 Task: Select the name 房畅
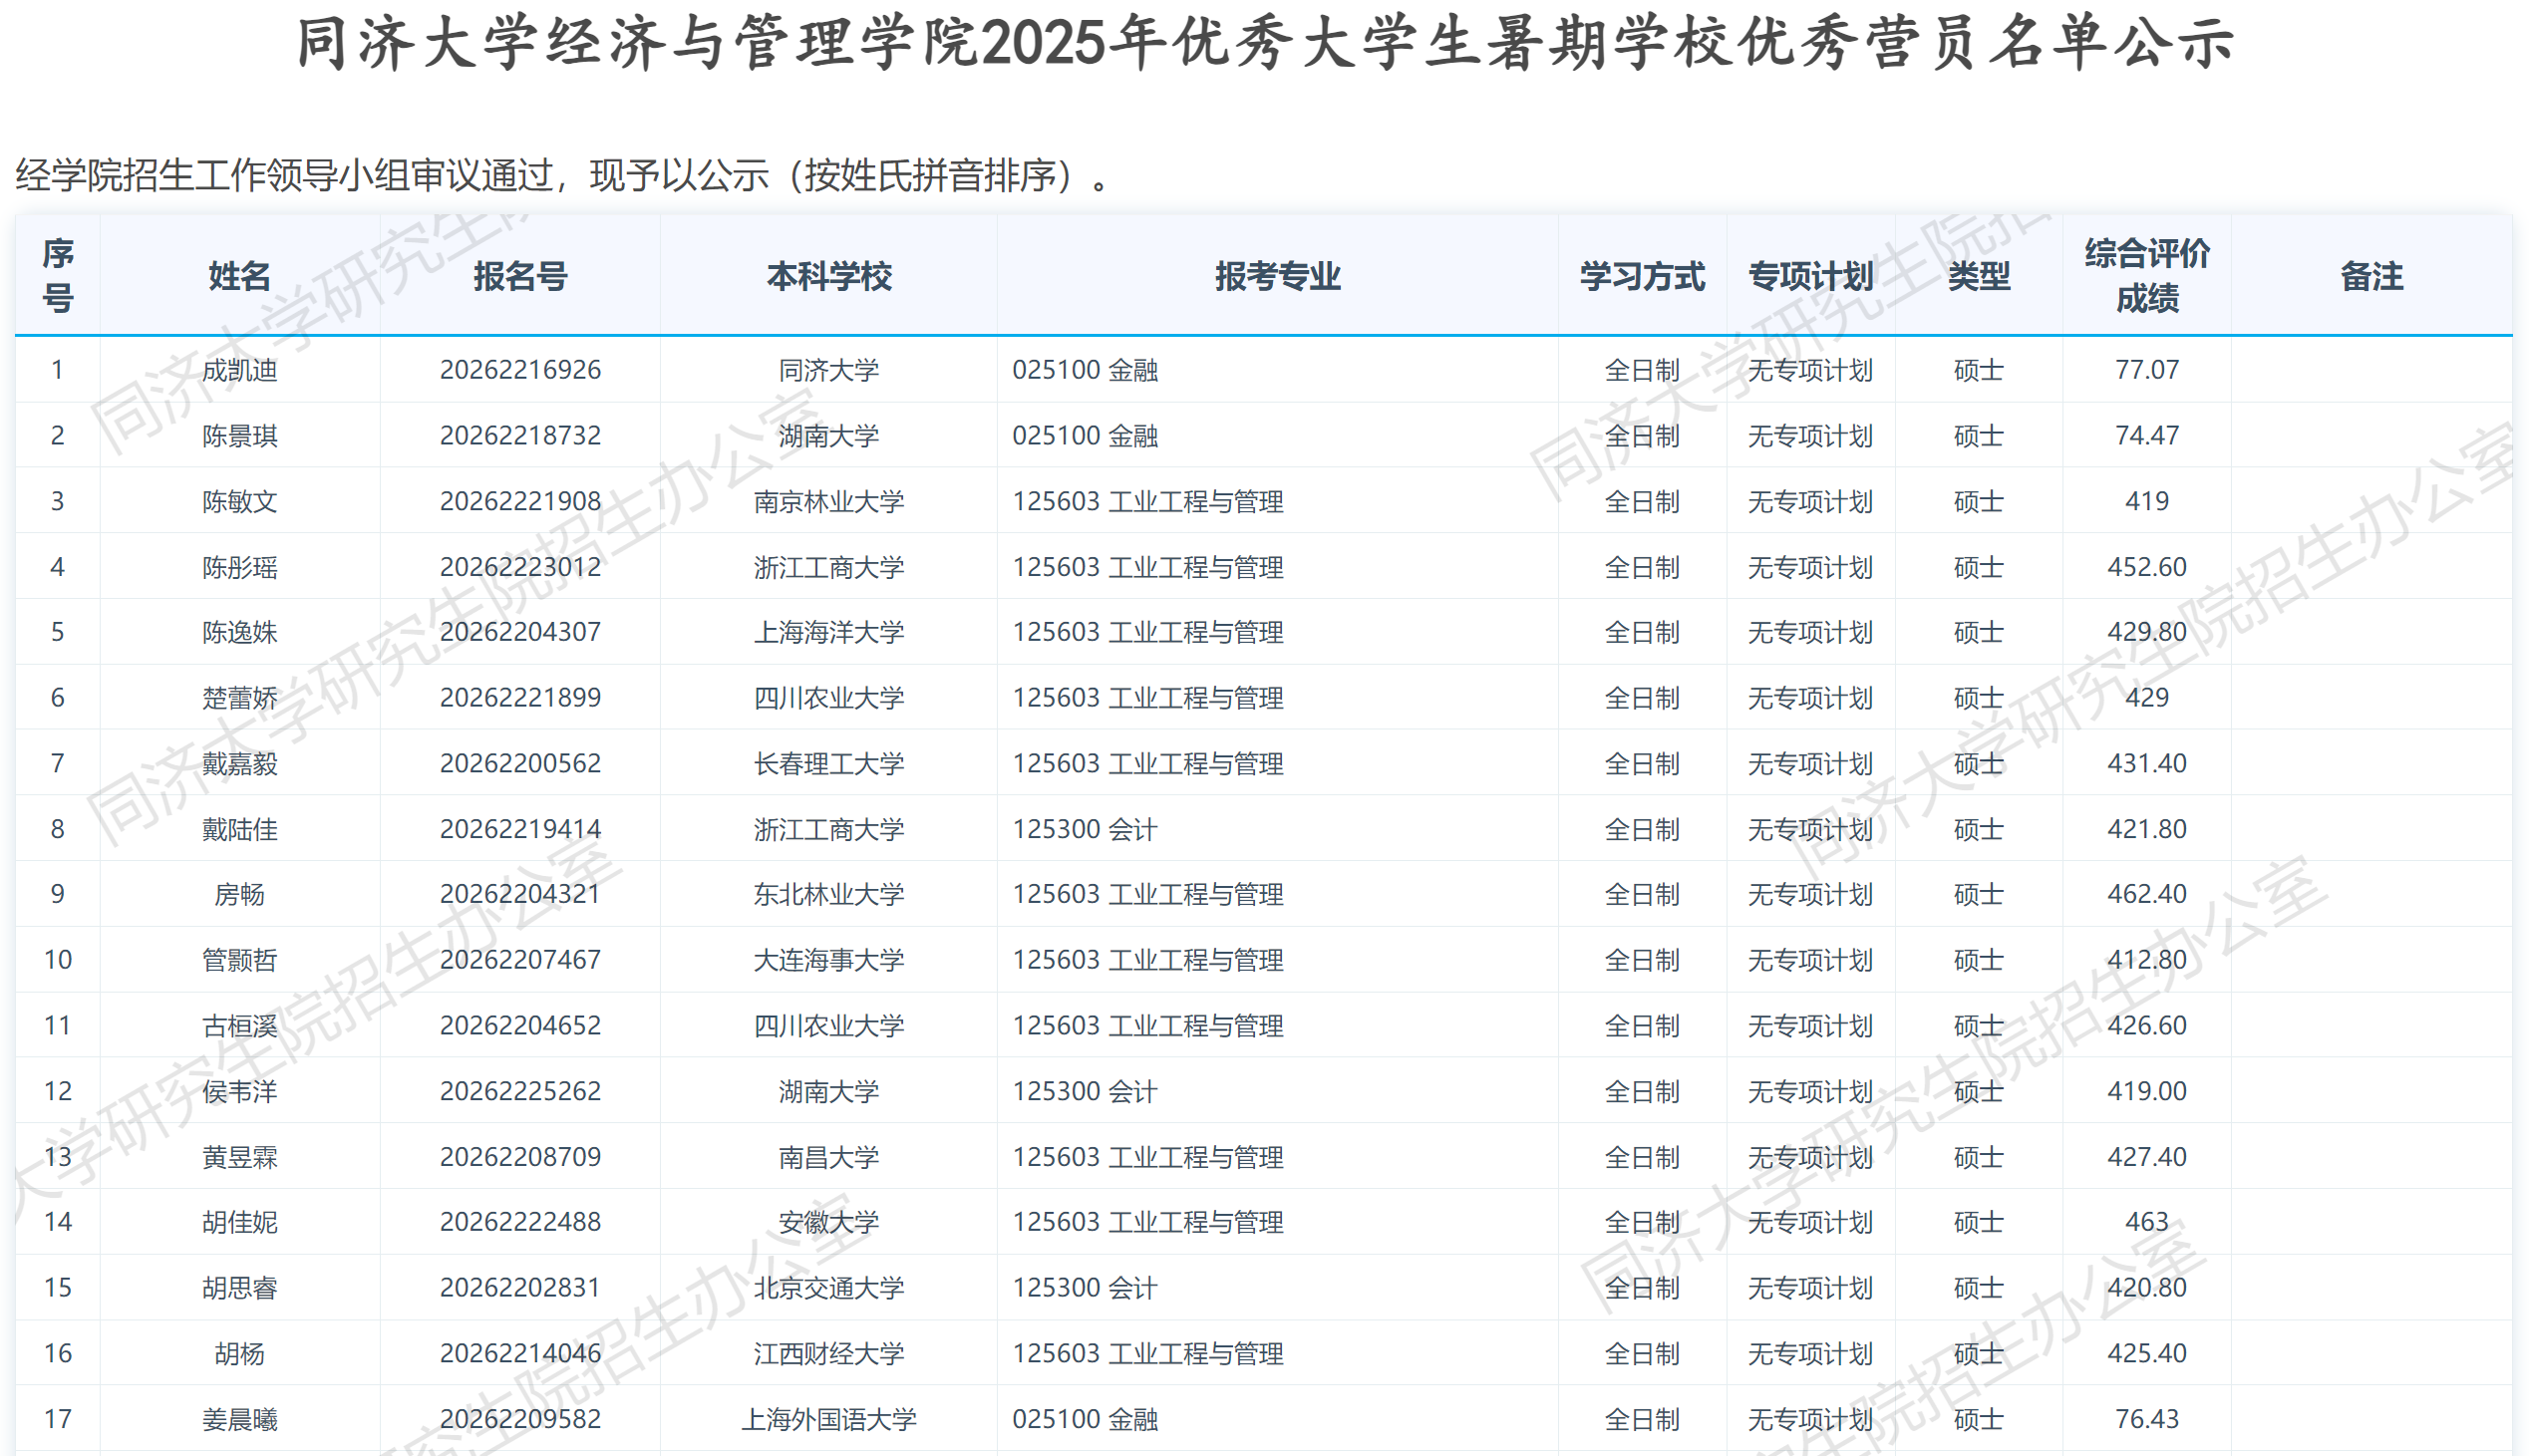coord(240,894)
